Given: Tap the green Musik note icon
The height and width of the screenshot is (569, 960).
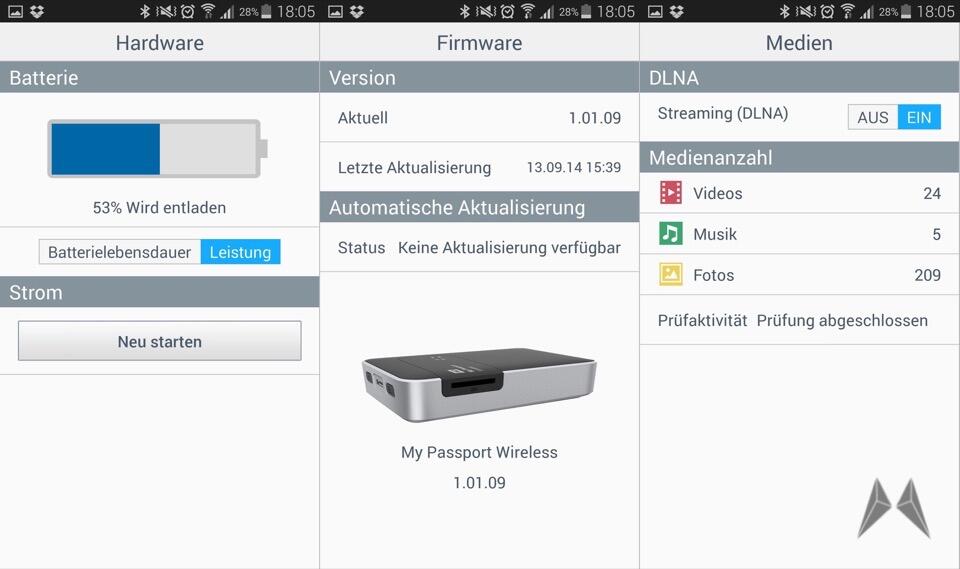Looking at the screenshot, I should coord(670,233).
